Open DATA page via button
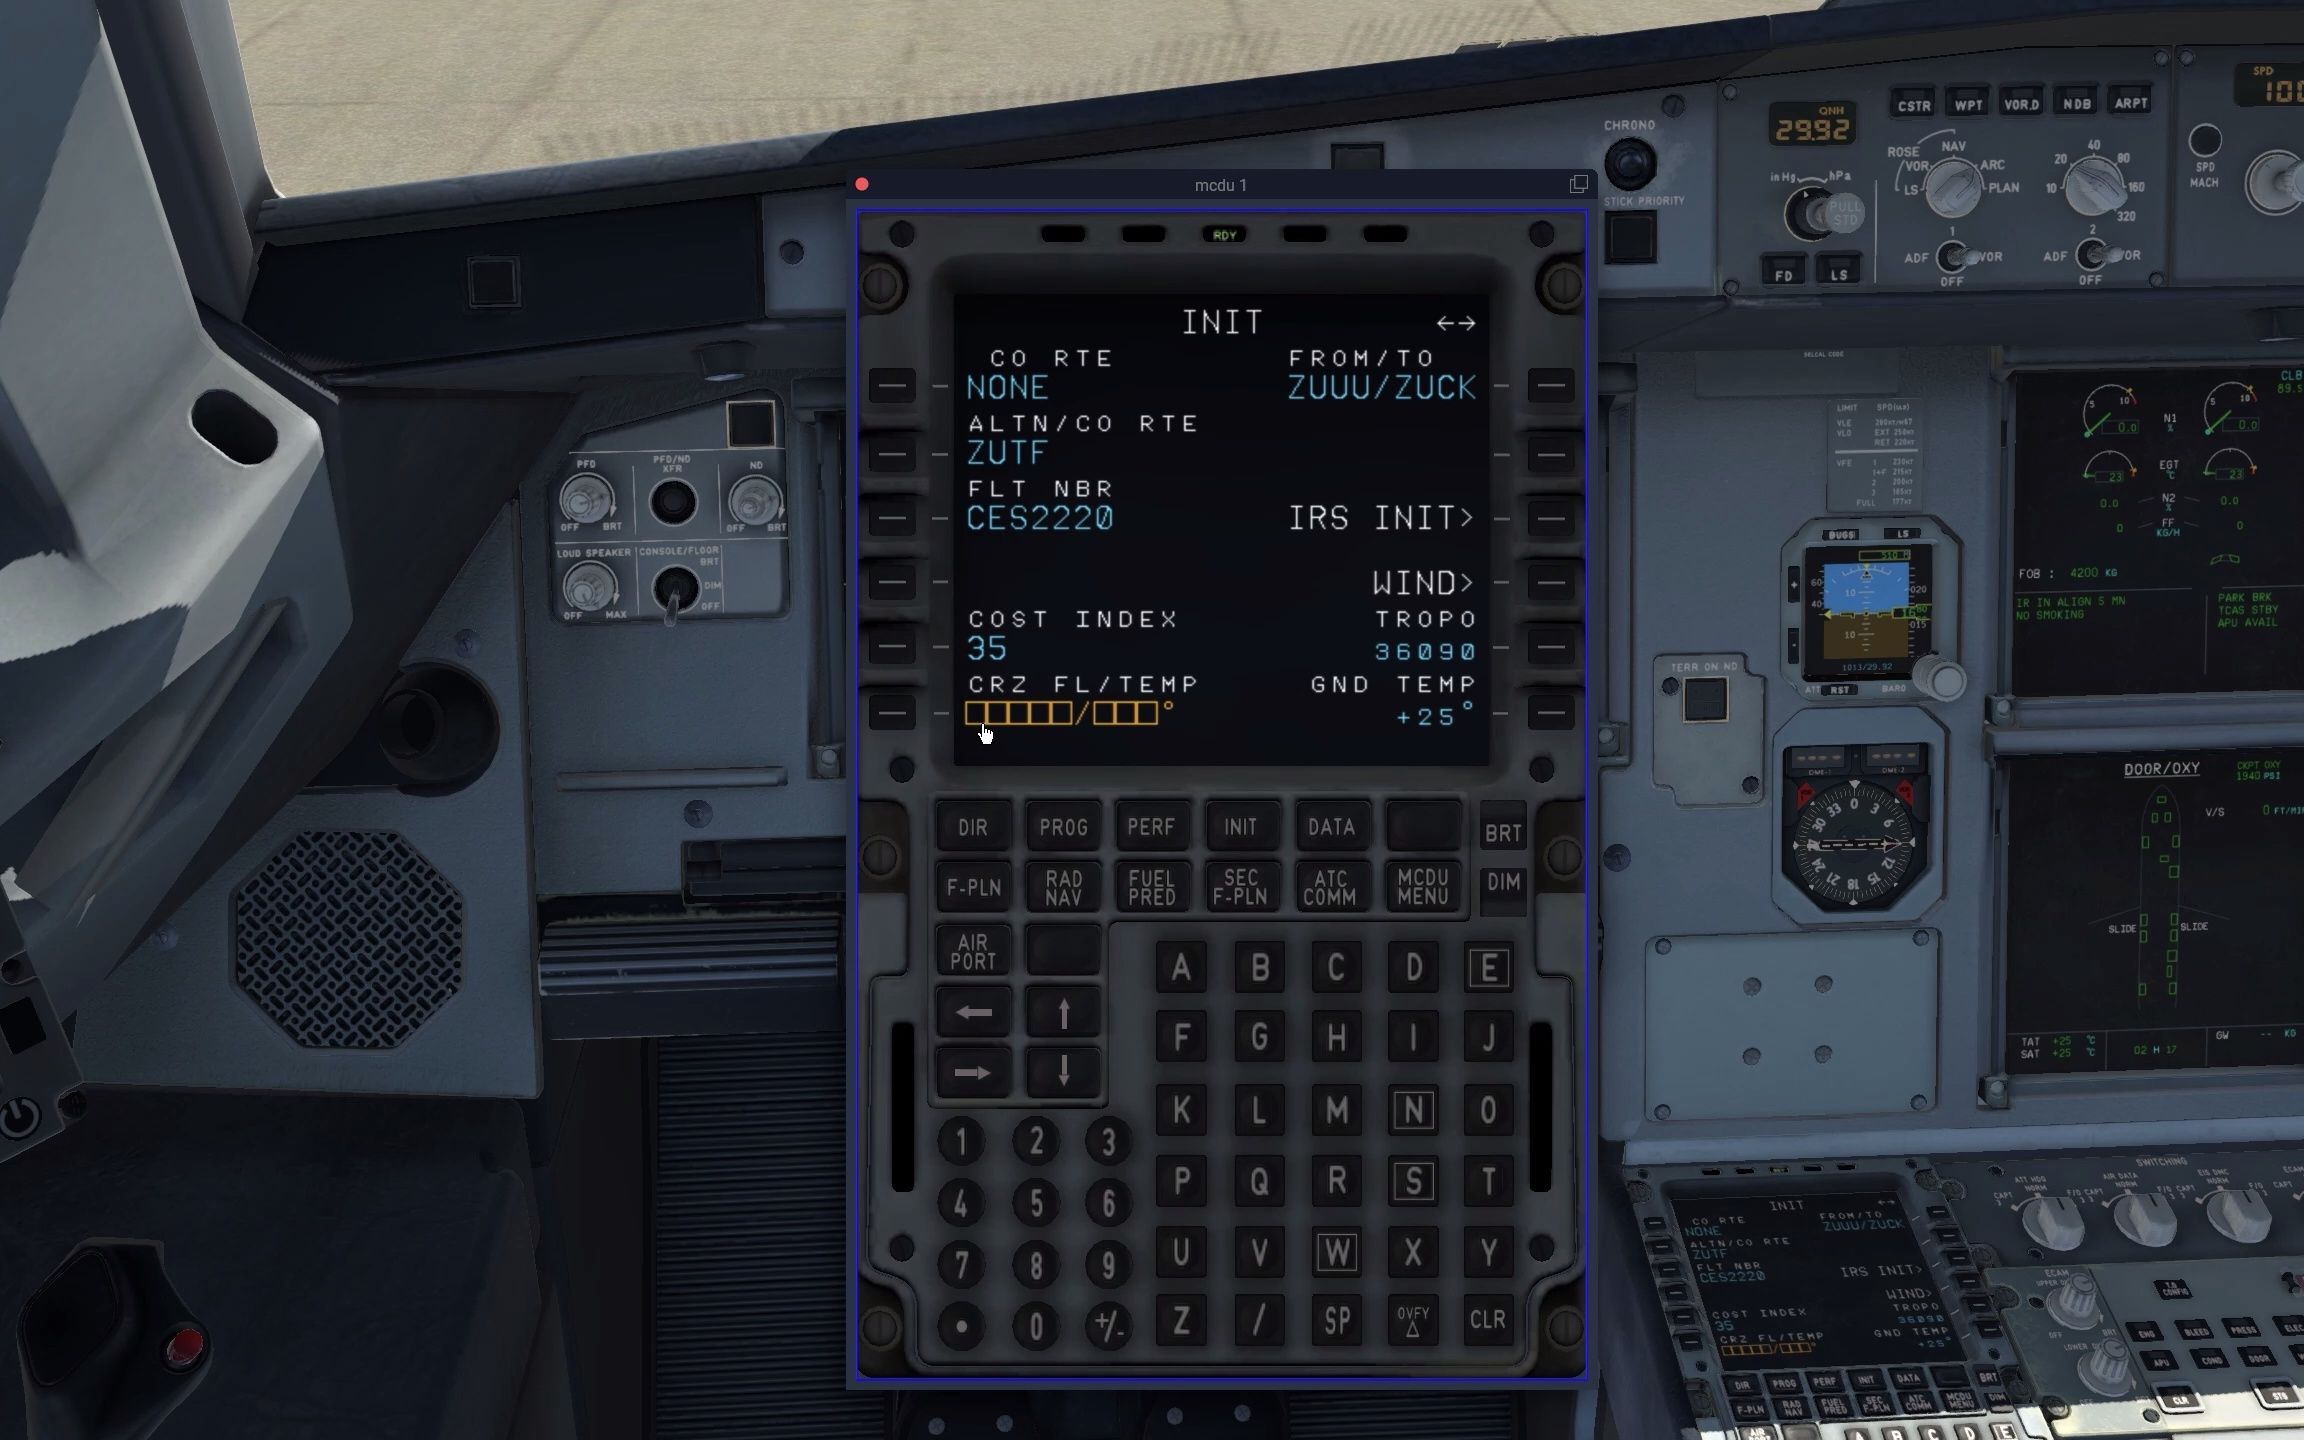The width and height of the screenshot is (2304, 1440). pyautogui.click(x=1330, y=826)
